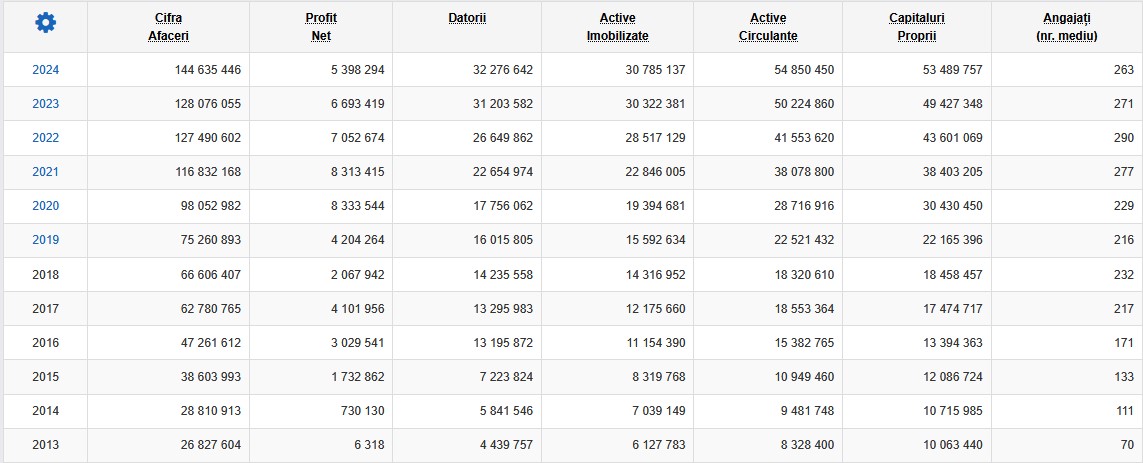Select debt value 4 439 757
The width and height of the screenshot is (1143, 463).
point(506,445)
